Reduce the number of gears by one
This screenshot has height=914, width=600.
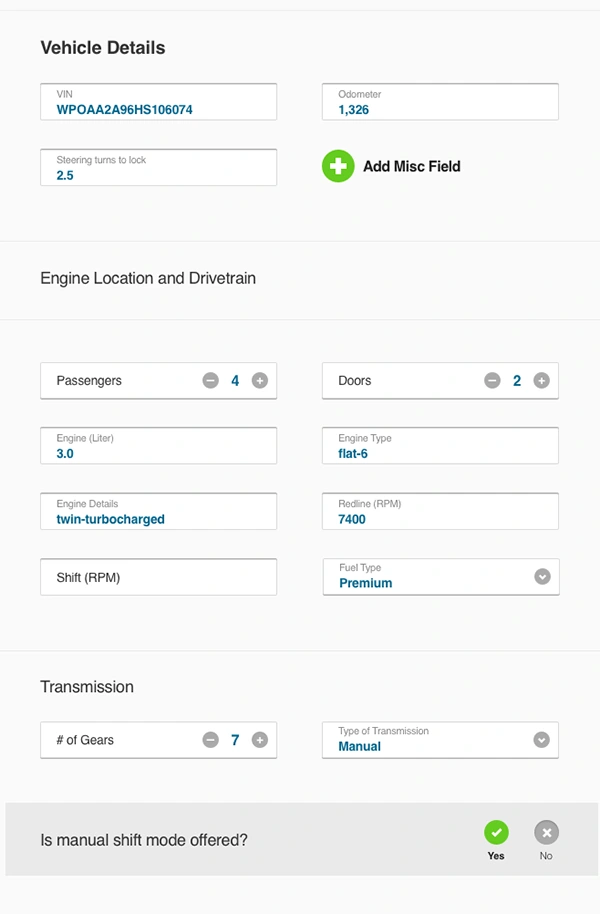[210, 740]
